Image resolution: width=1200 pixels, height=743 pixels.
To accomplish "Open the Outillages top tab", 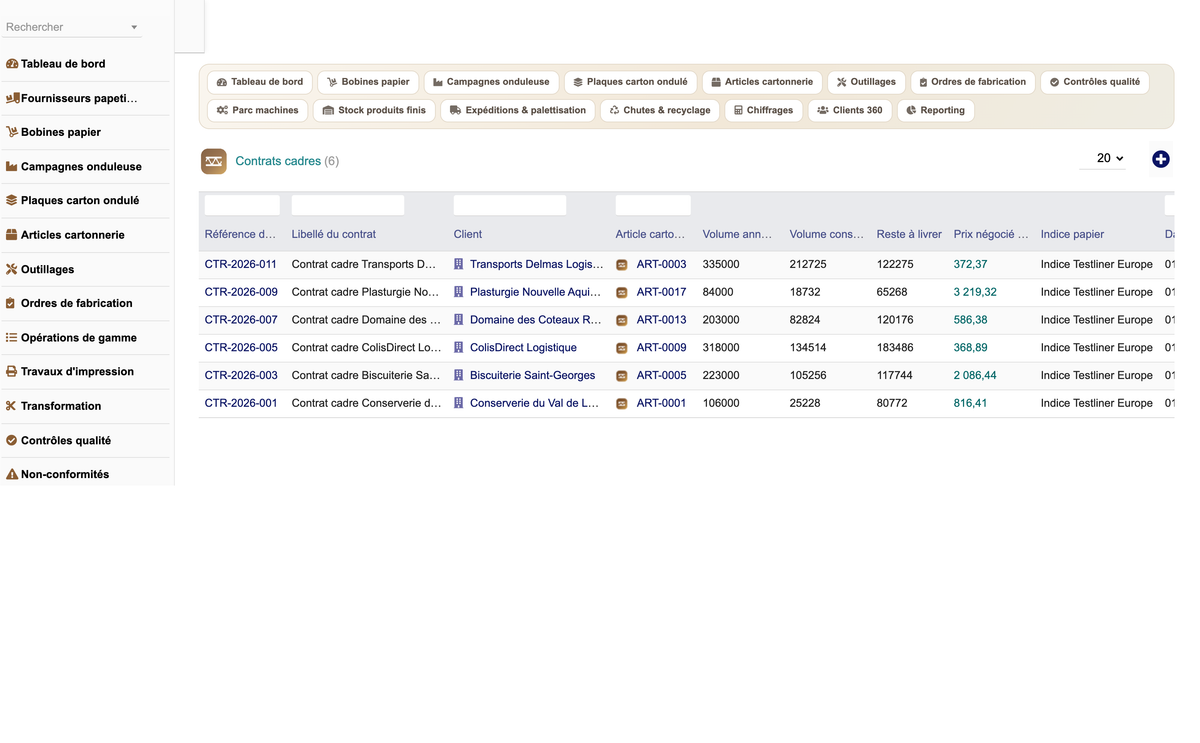I will point(867,82).
